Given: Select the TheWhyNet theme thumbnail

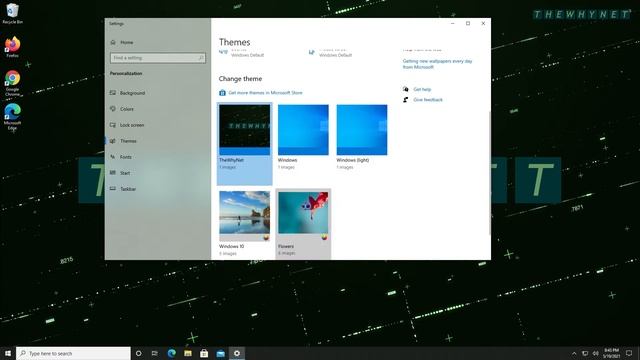Looking at the screenshot, I should [244, 130].
